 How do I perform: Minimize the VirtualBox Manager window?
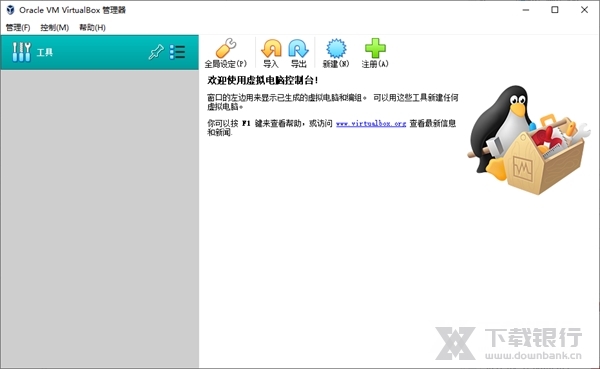[x=526, y=10]
